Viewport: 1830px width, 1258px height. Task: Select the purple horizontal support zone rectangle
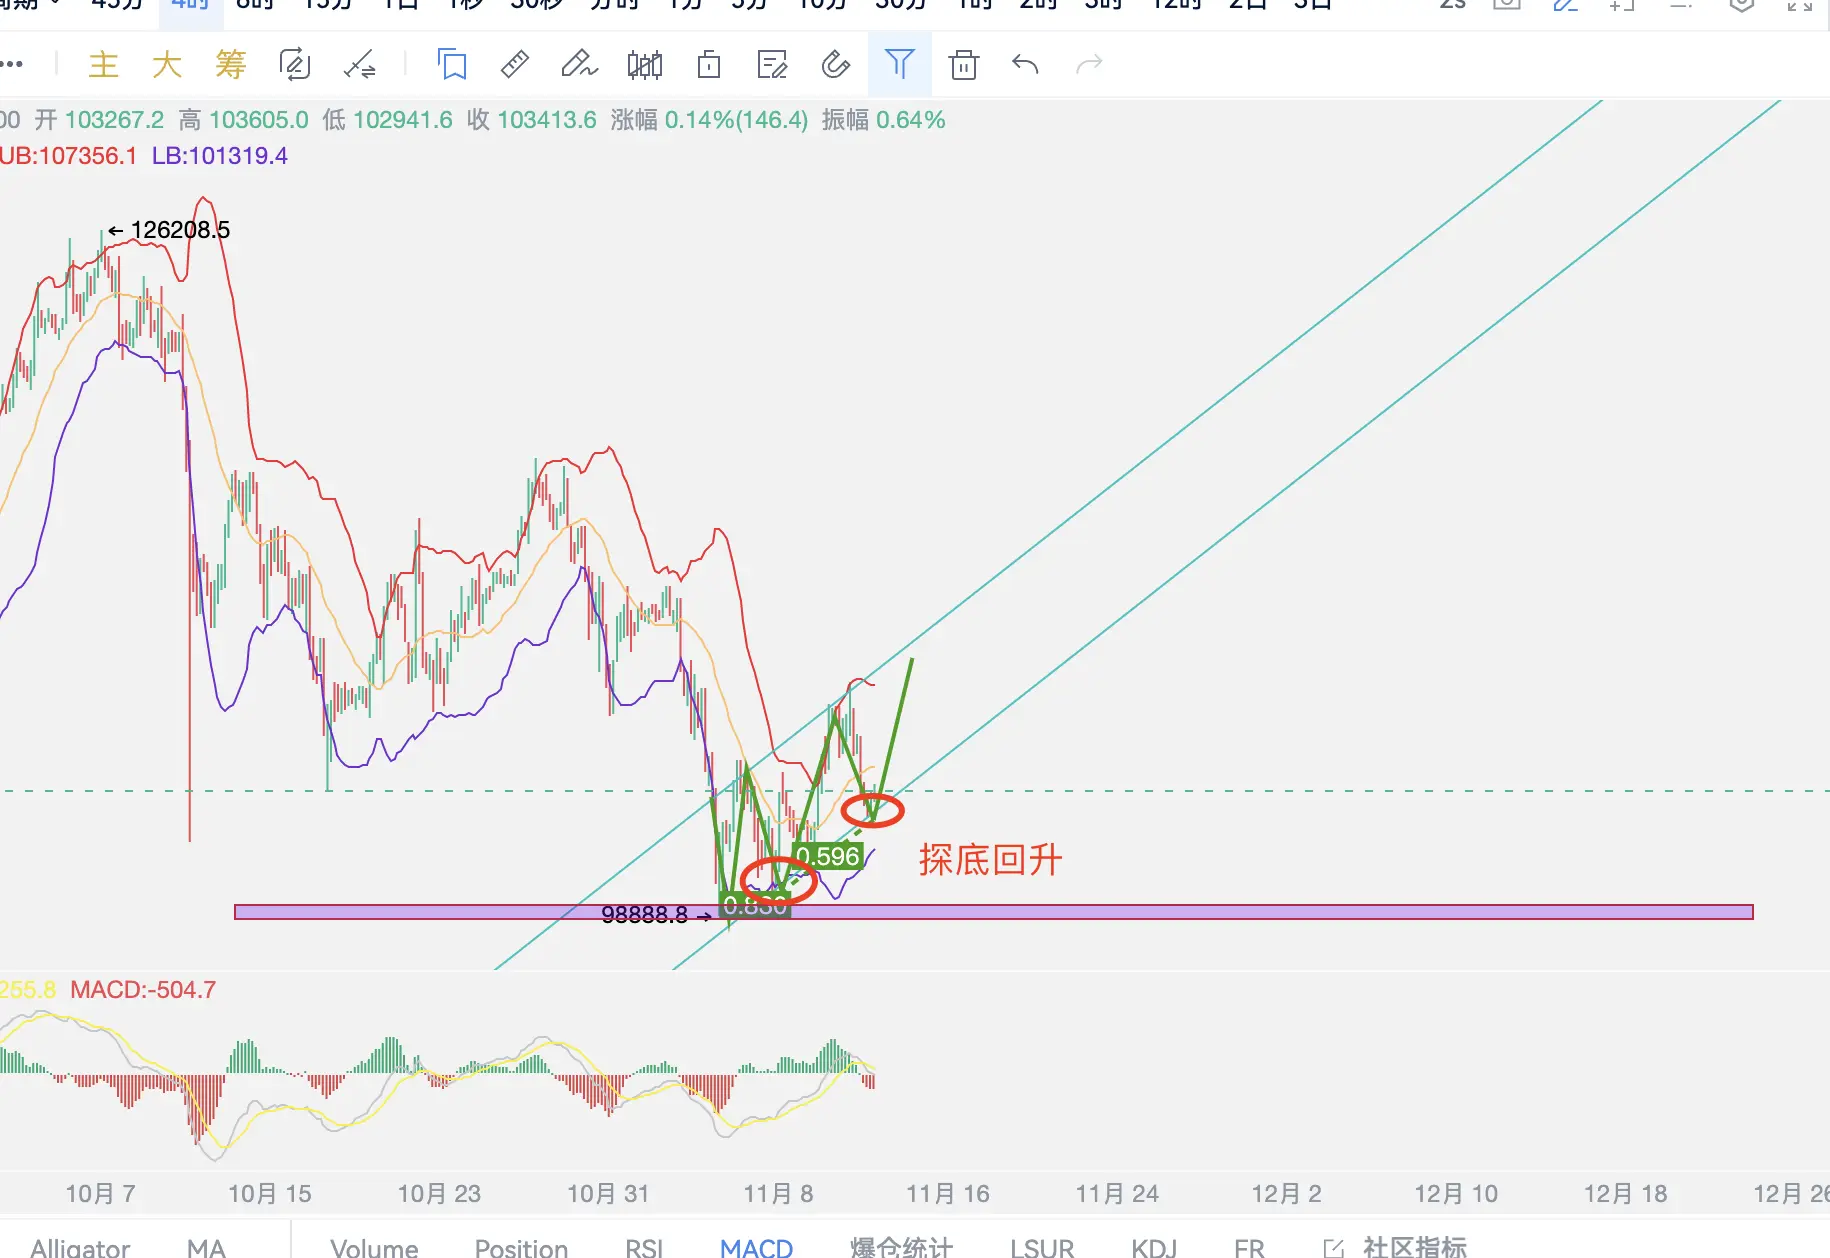(994, 912)
